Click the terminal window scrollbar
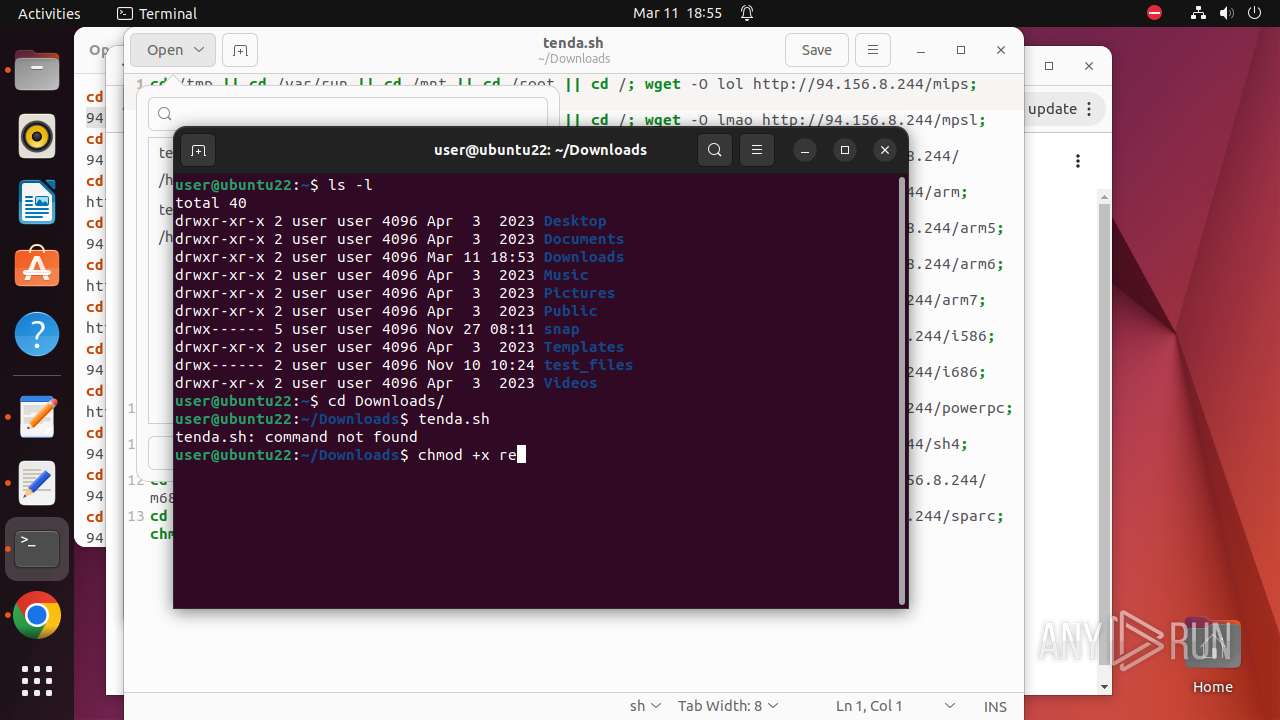Screen dimensions: 1280x720 pyautogui.click(x=902, y=390)
